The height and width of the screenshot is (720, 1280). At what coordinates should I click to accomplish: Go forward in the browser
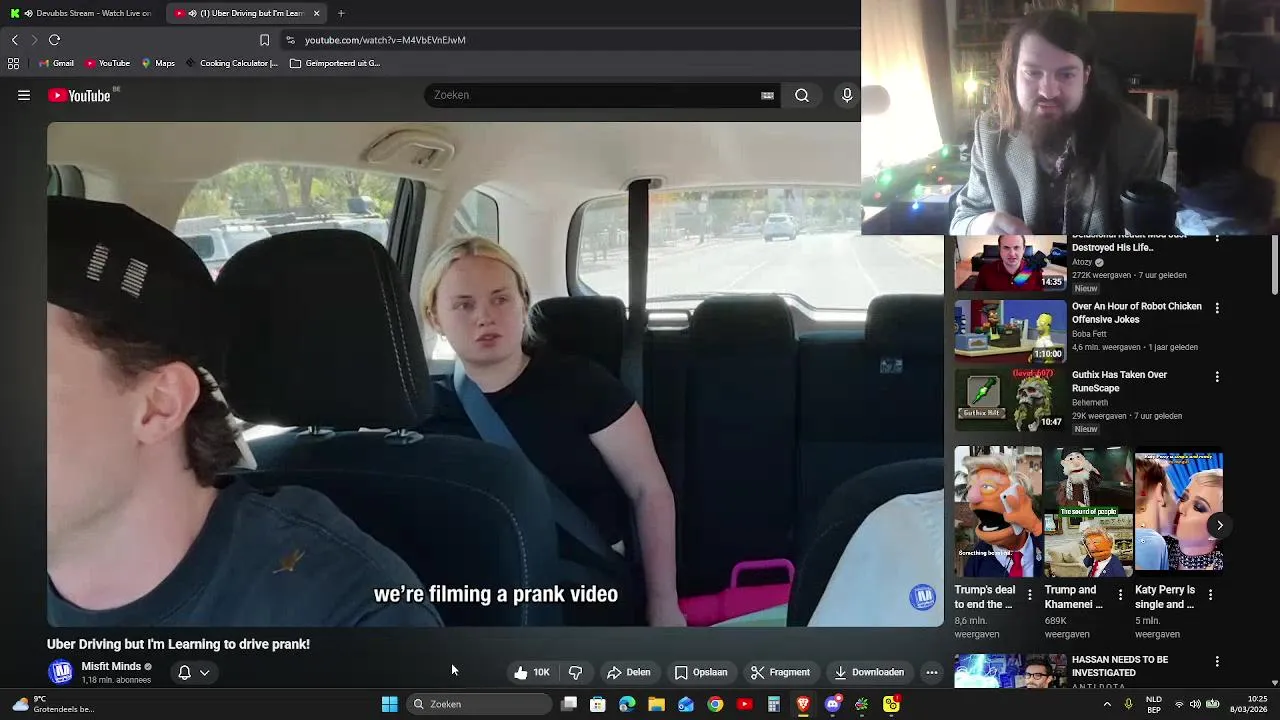point(34,40)
